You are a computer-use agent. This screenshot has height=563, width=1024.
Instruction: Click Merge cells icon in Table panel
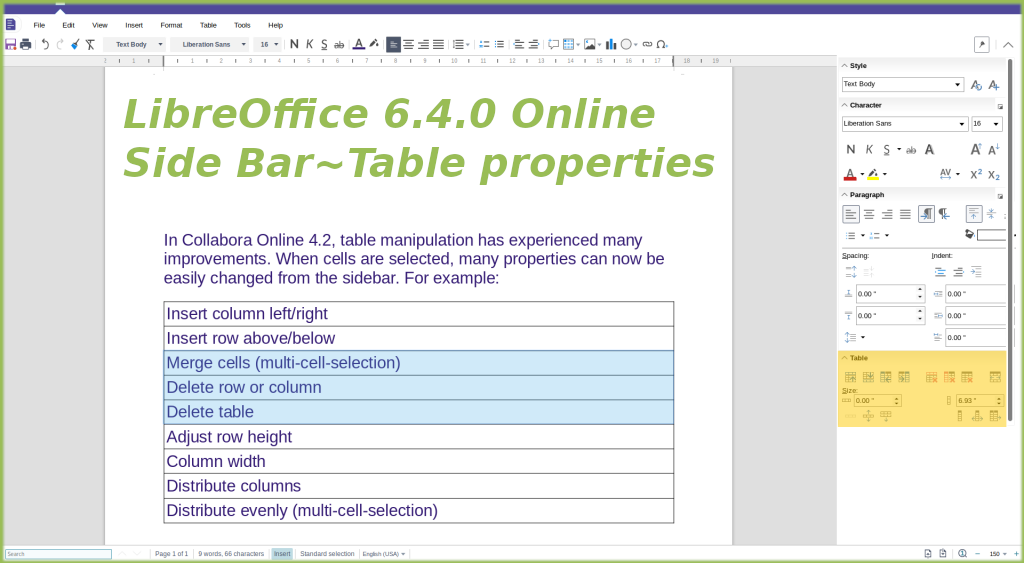995,378
